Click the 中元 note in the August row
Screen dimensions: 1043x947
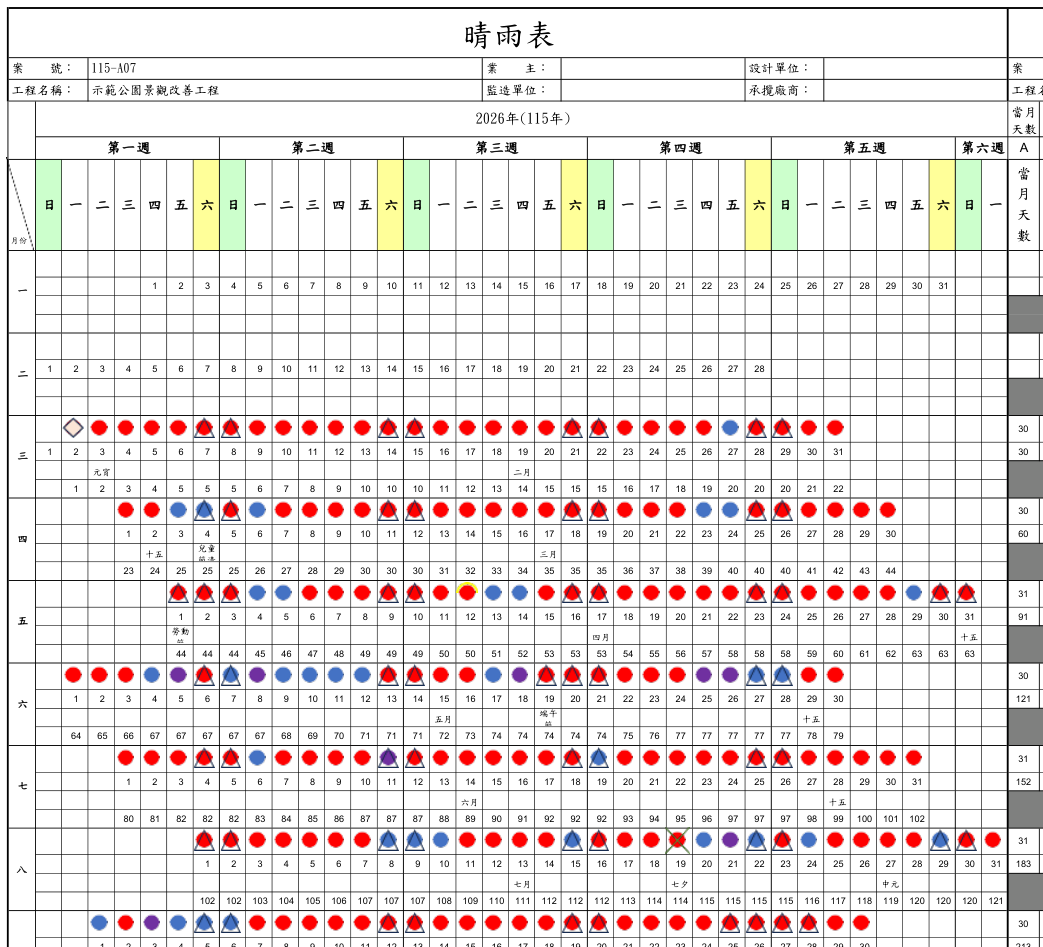[891, 884]
